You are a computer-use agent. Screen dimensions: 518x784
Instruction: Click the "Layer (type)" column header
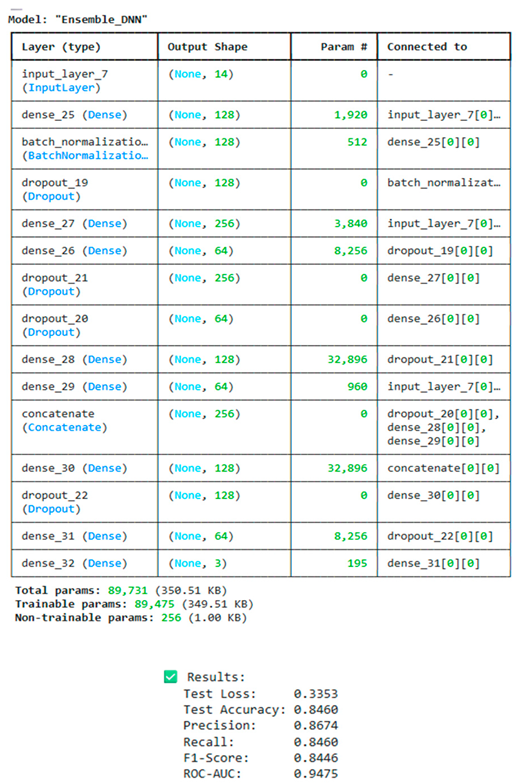(61, 47)
